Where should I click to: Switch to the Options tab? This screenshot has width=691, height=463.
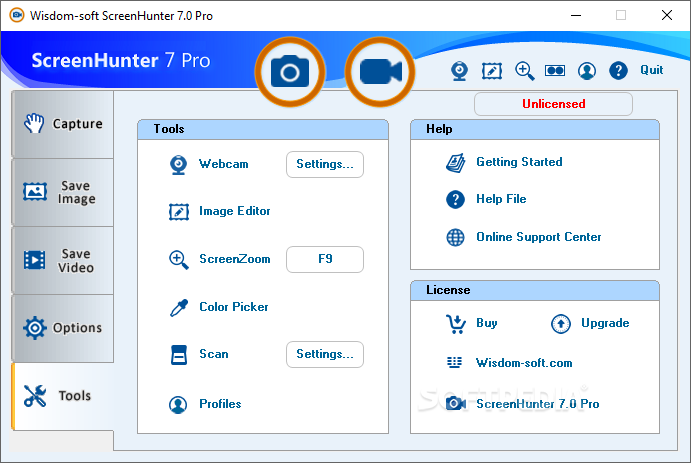click(x=63, y=328)
